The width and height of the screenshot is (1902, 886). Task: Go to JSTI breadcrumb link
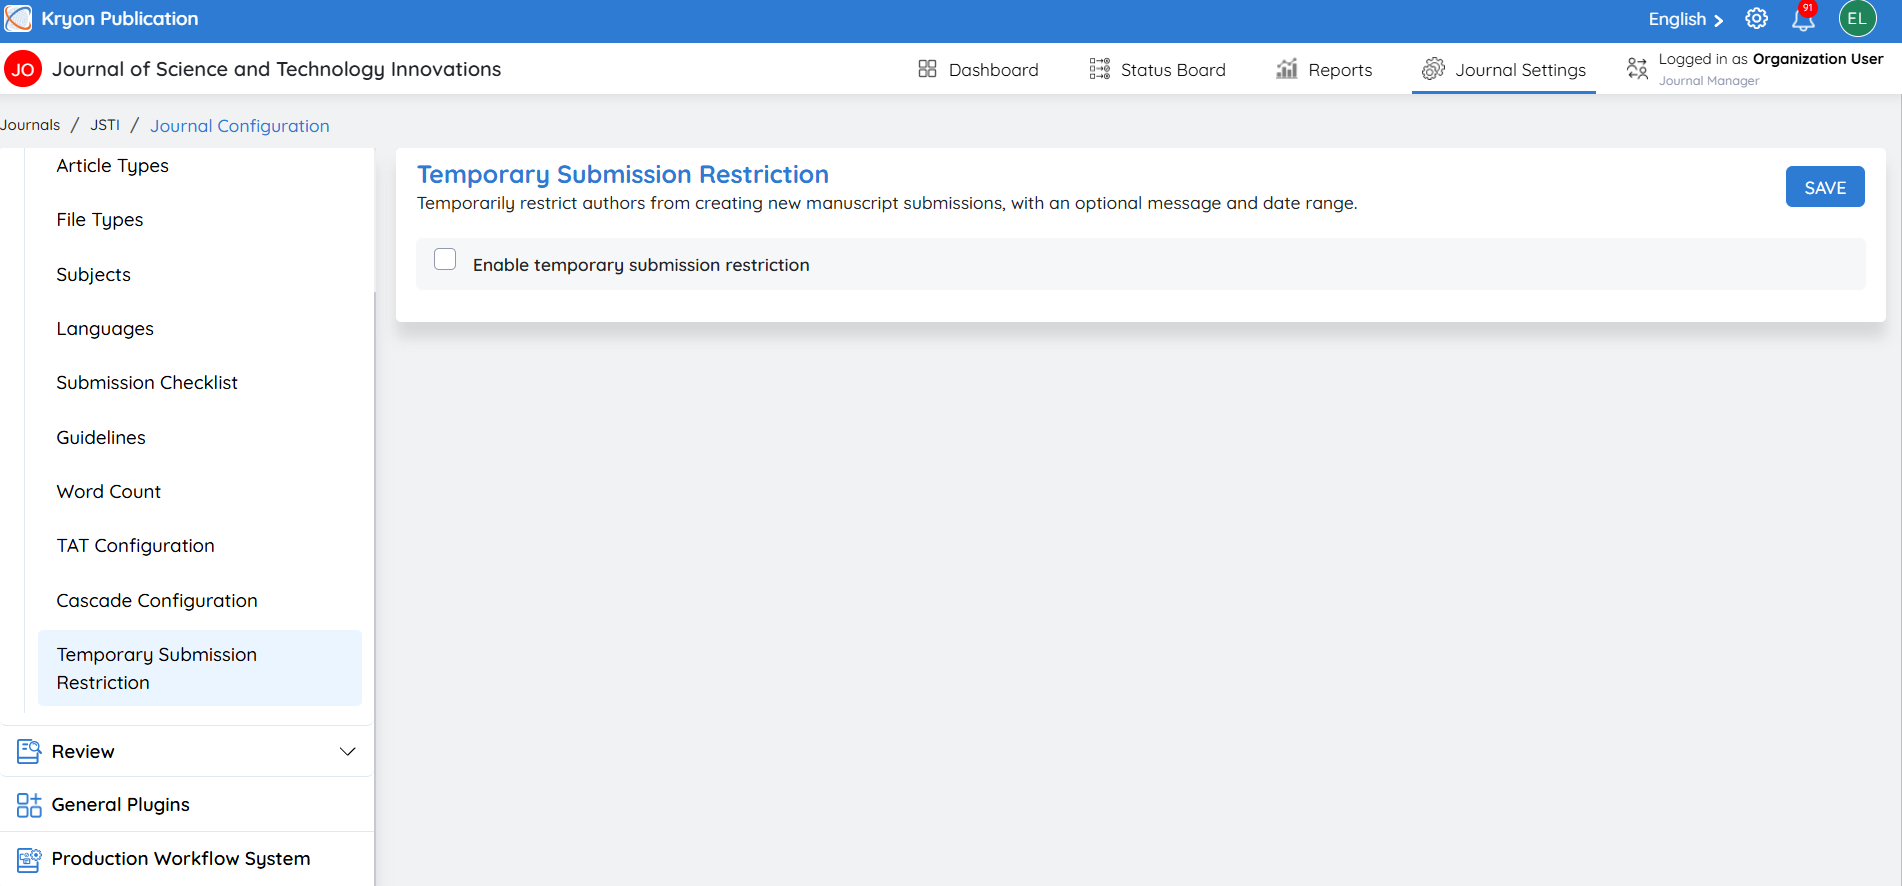(x=105, y=125)
